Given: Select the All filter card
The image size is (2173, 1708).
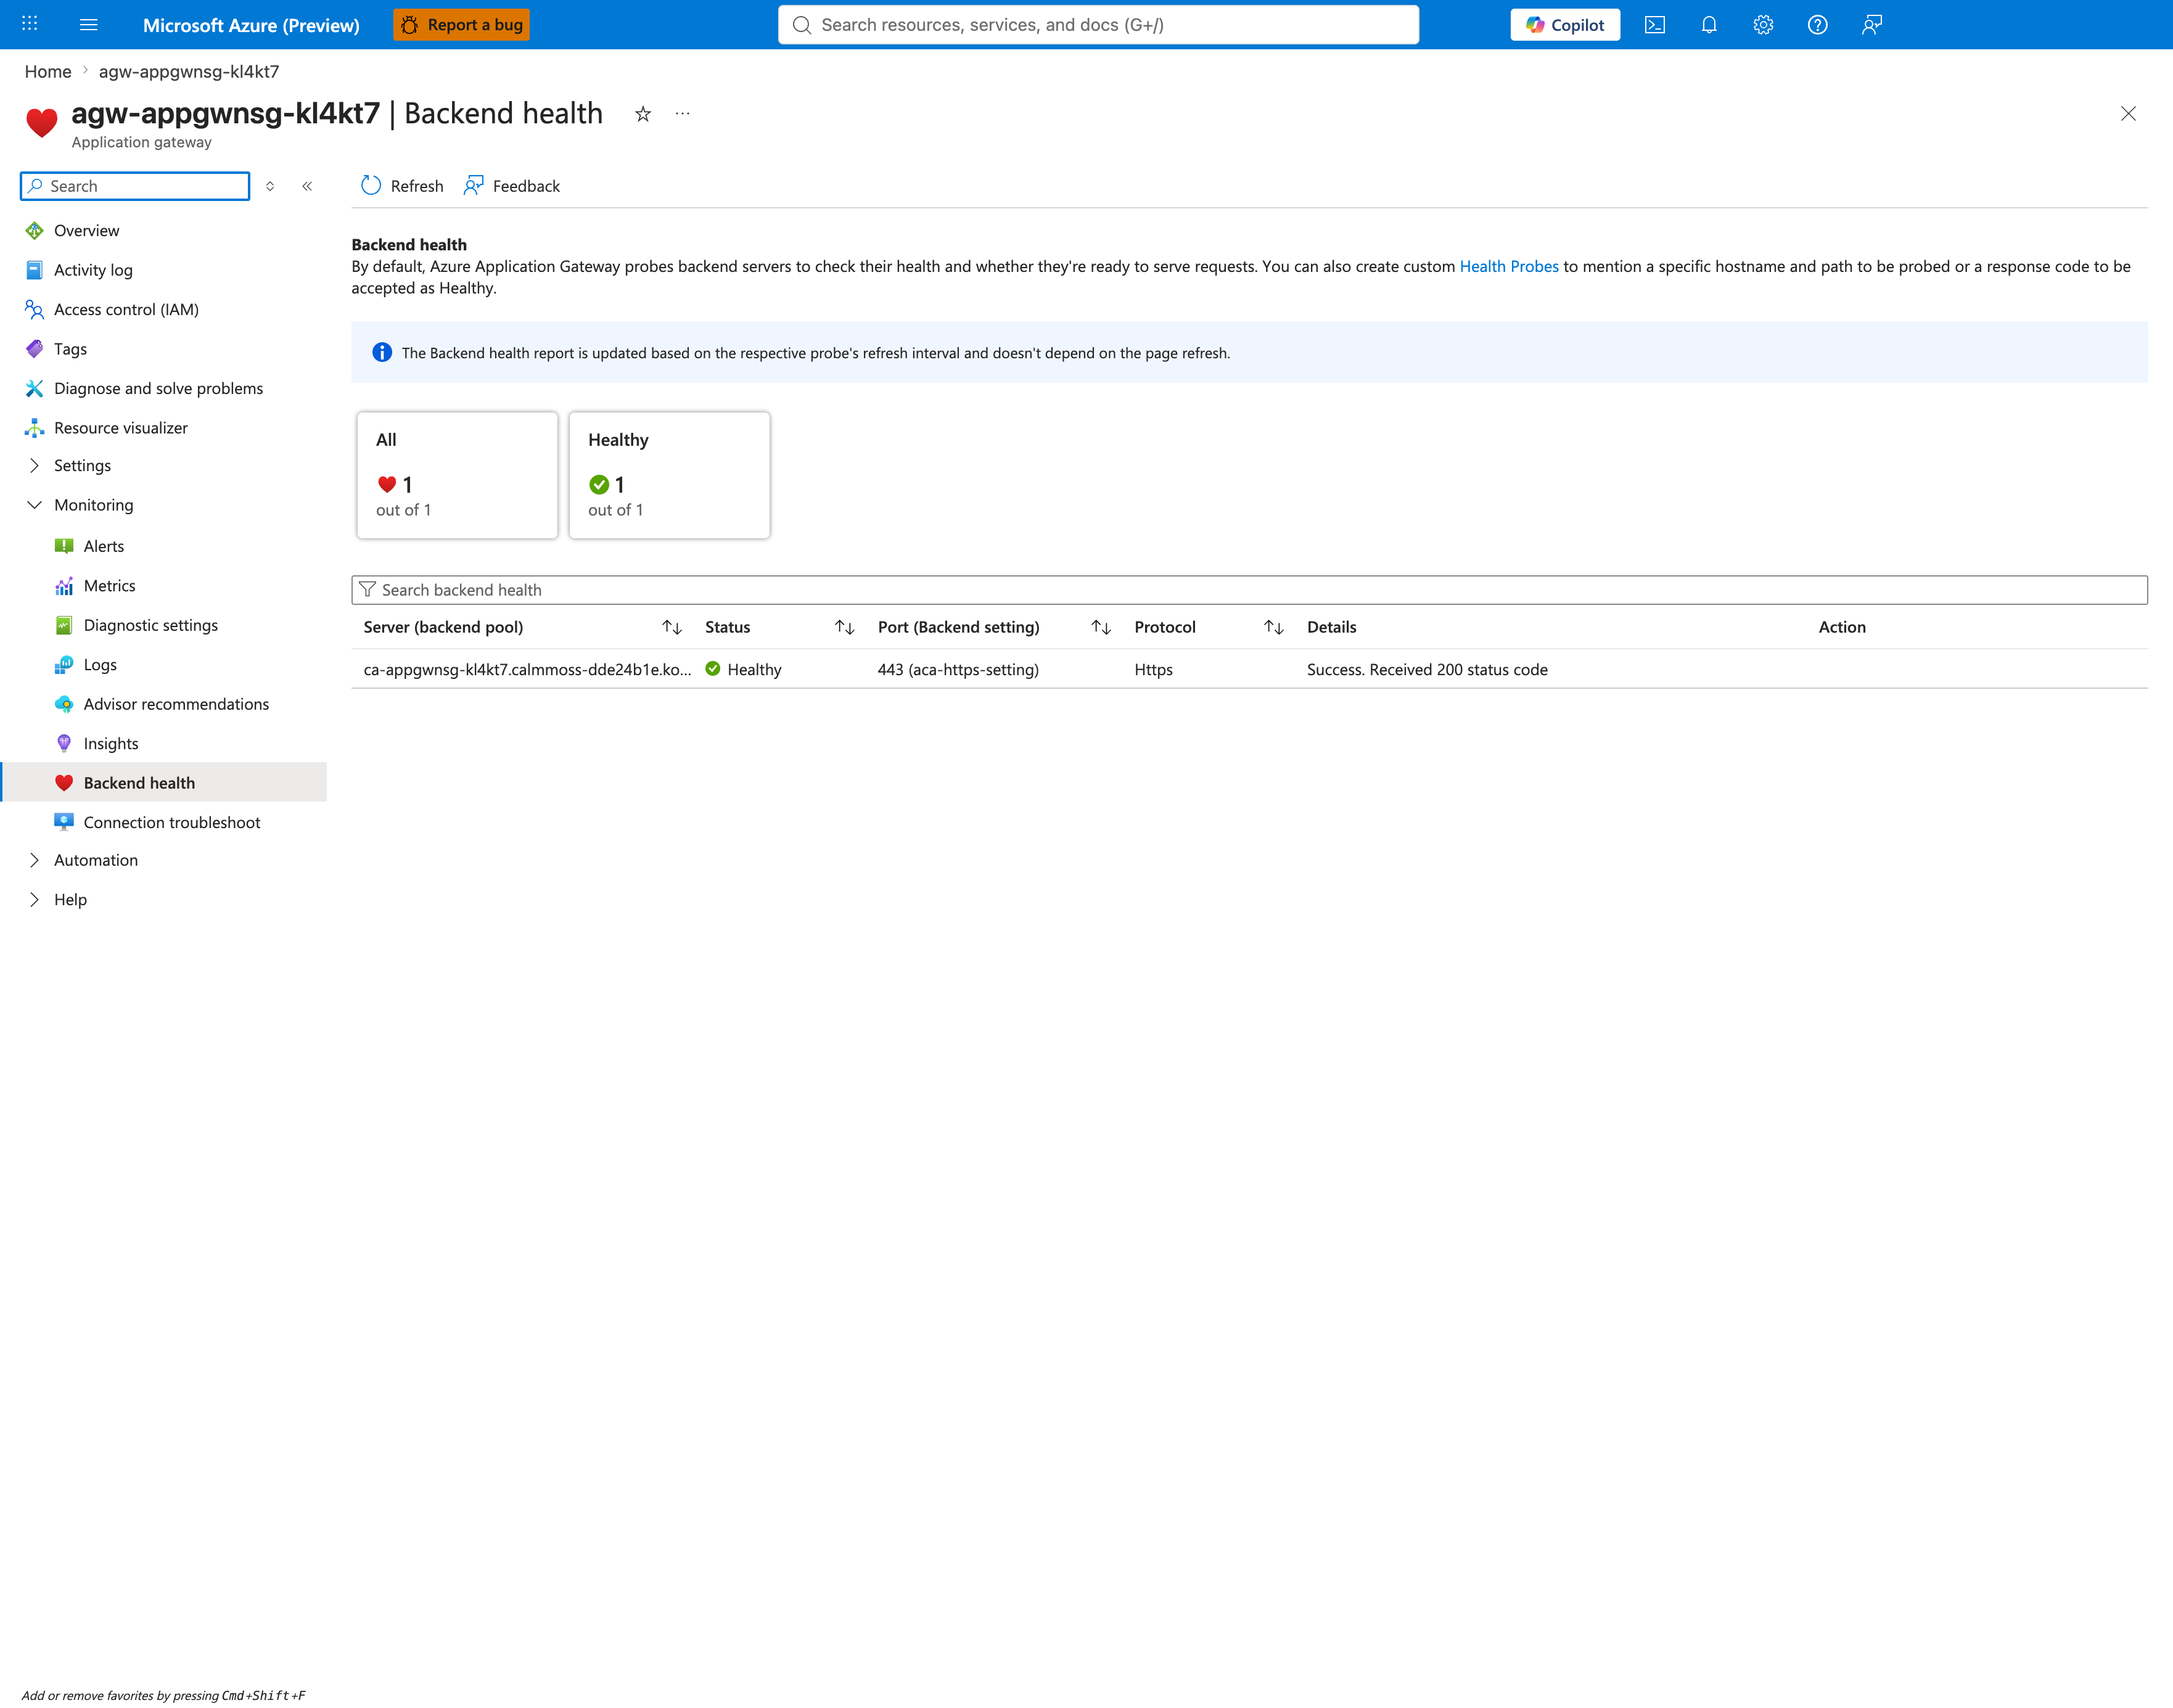Looking at the screenshot, I should pos(457,475).
